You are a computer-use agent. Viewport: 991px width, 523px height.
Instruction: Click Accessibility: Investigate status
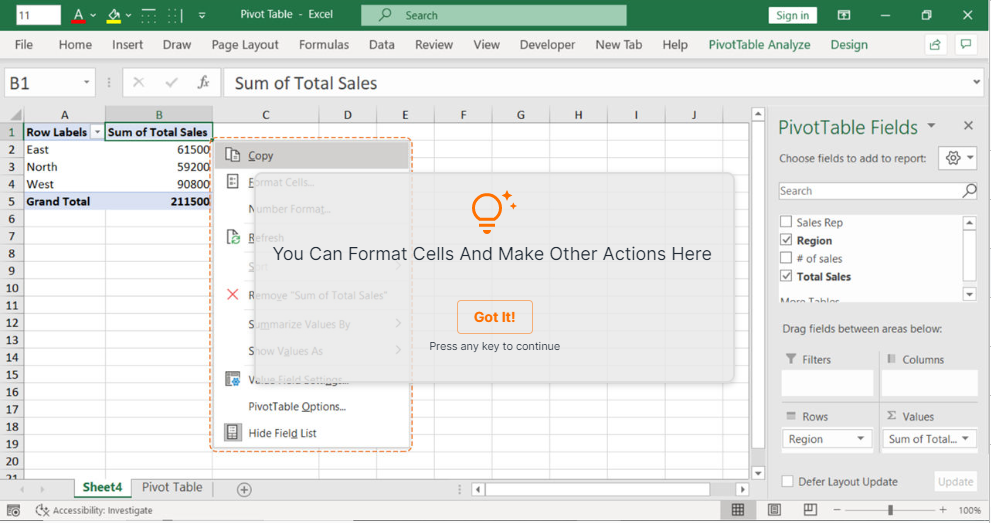pyautogui.click(x=94, y=510)
